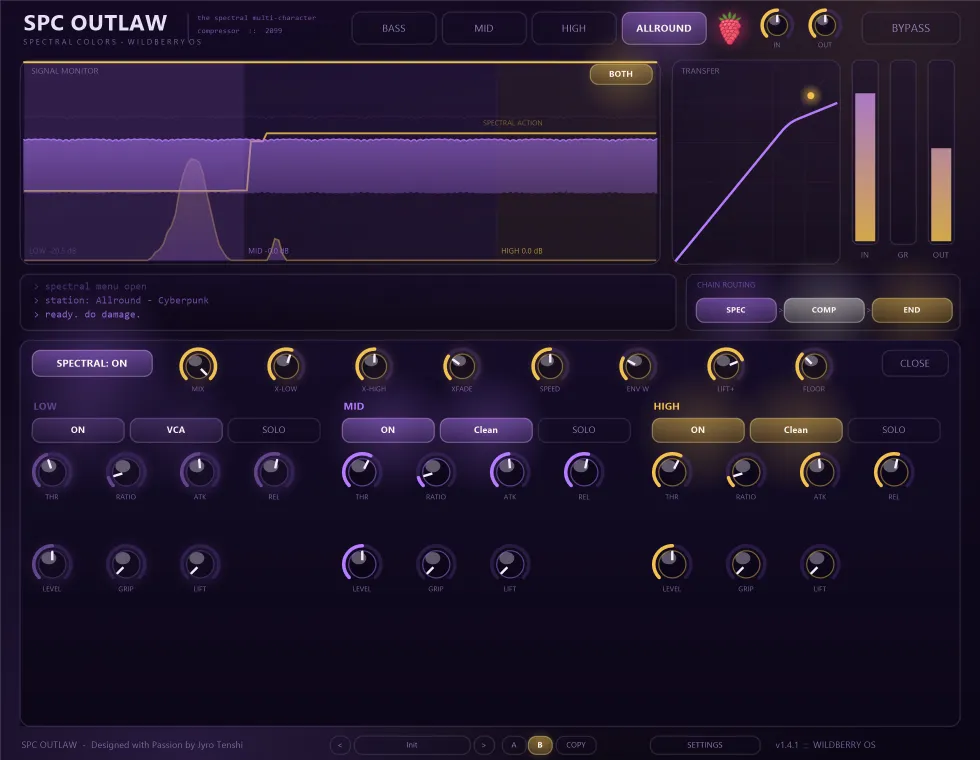Toggle the HIGH band ON button
The height and width of the screenshot is (760, 980).
[x=698, y=430]
